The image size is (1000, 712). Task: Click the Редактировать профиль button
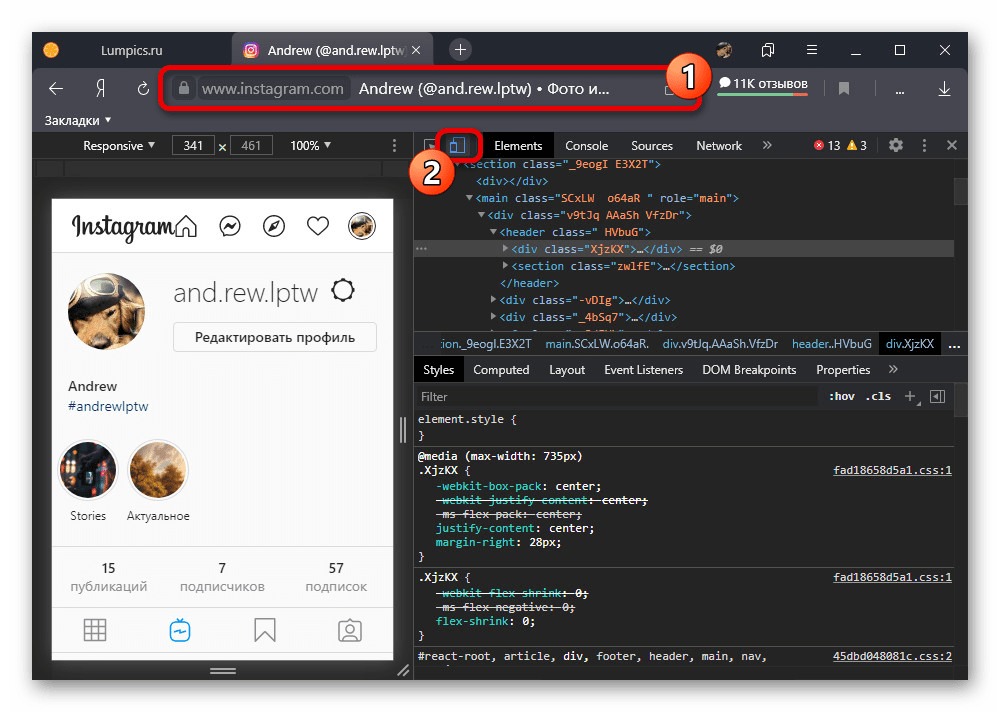pos(275,337)
